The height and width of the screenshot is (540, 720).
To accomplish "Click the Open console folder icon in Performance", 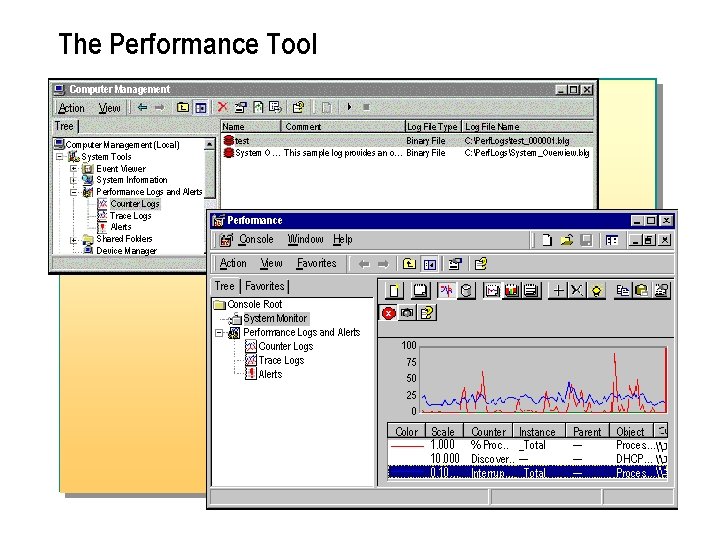I will (567, 240).
